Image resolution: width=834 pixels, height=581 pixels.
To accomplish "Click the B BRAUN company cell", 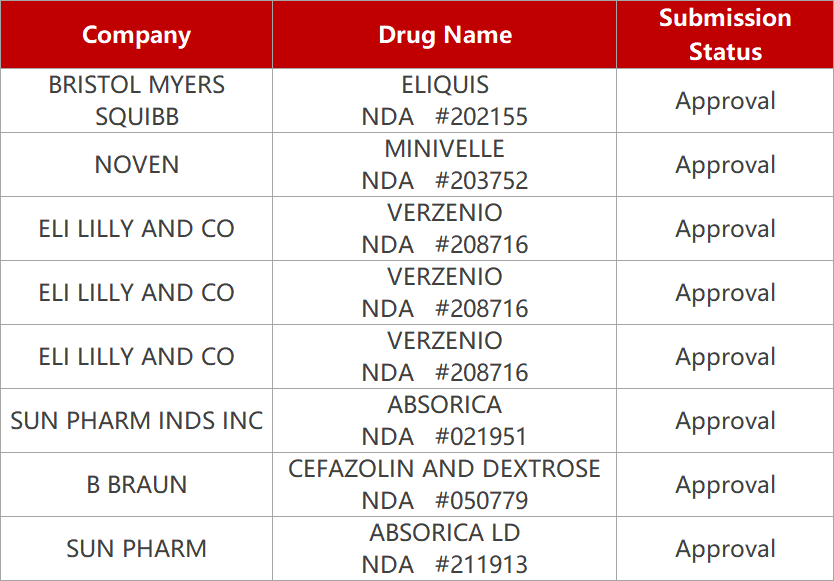I will (x=136, y=485).
